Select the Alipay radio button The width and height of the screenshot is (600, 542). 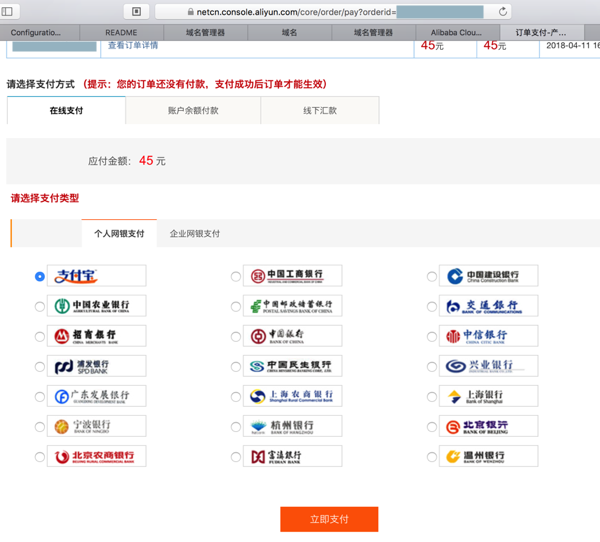(x=39, y=276)
